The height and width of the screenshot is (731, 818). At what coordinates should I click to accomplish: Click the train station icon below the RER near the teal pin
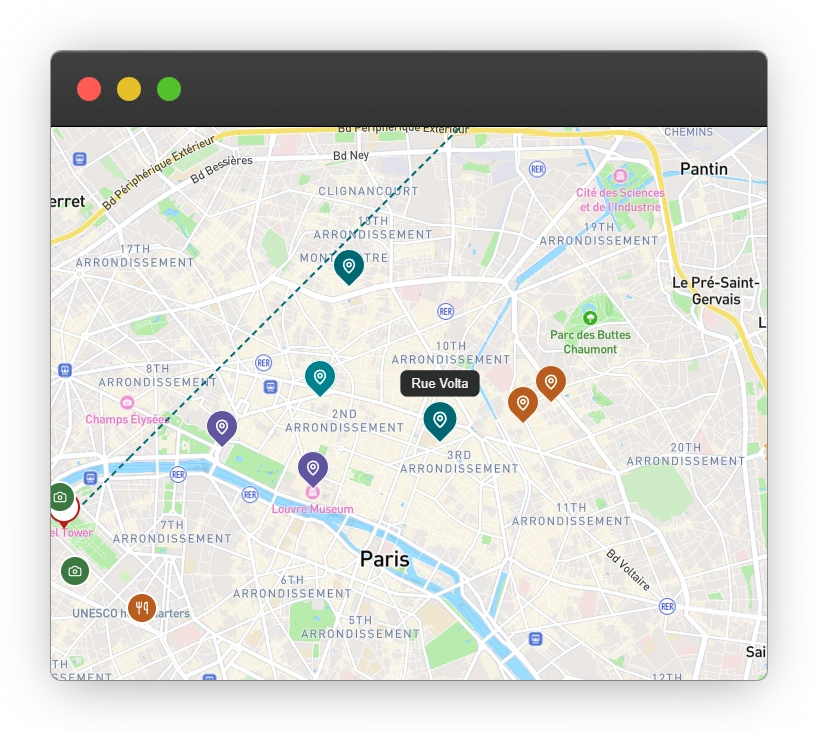pyautogui.click(x=270, y=387)
